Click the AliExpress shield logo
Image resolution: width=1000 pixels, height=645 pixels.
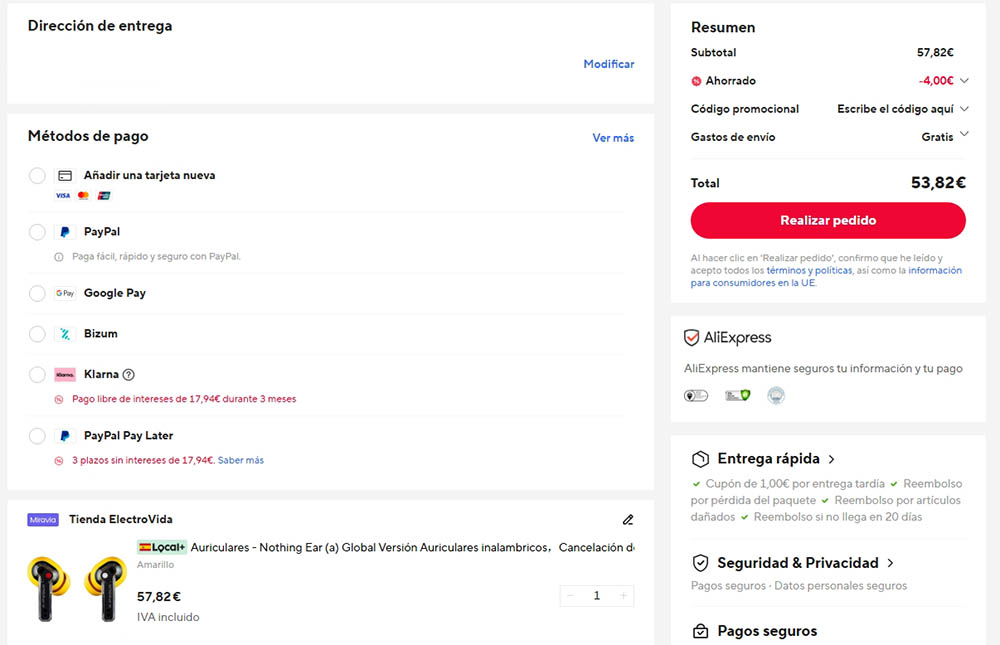tap(691, 337)
